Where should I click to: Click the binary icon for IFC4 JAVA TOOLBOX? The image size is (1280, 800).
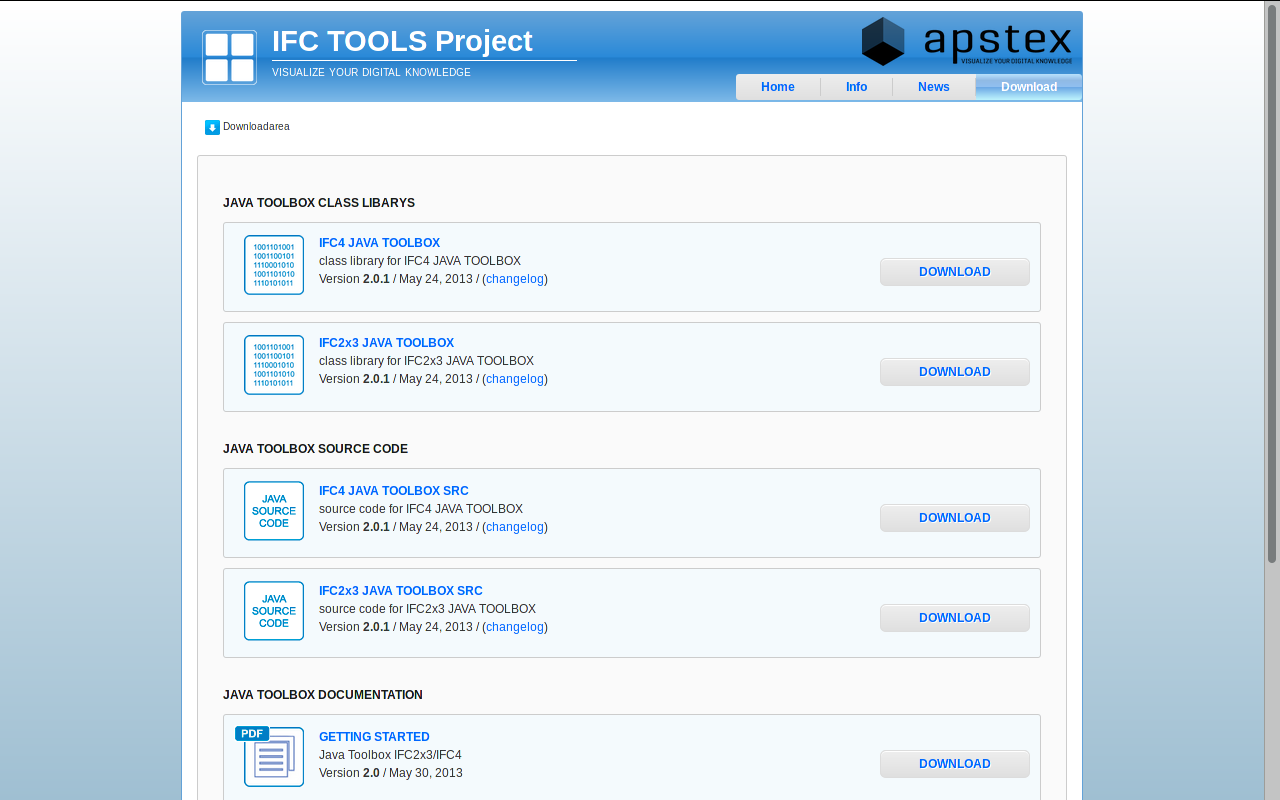274,265
